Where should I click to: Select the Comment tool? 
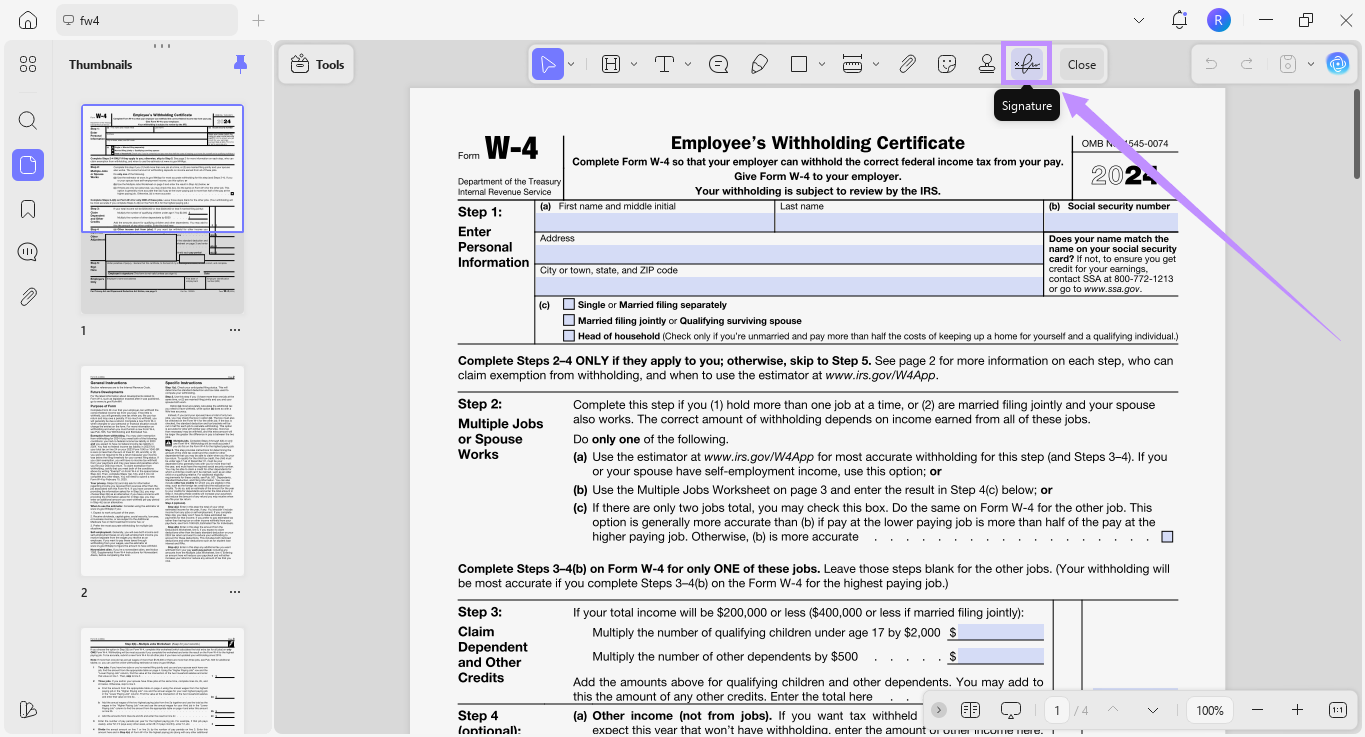pyautogui.click(x=718, y=63)
